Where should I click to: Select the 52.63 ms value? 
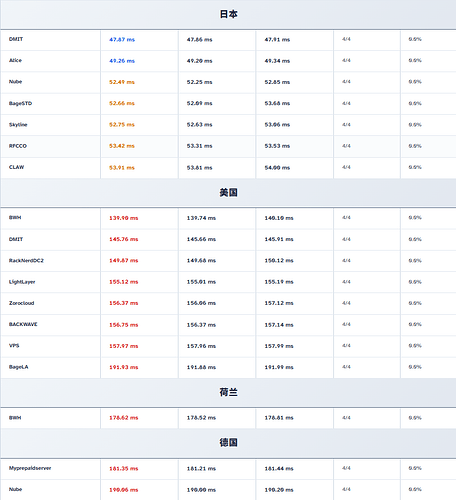tap(200, 125)
